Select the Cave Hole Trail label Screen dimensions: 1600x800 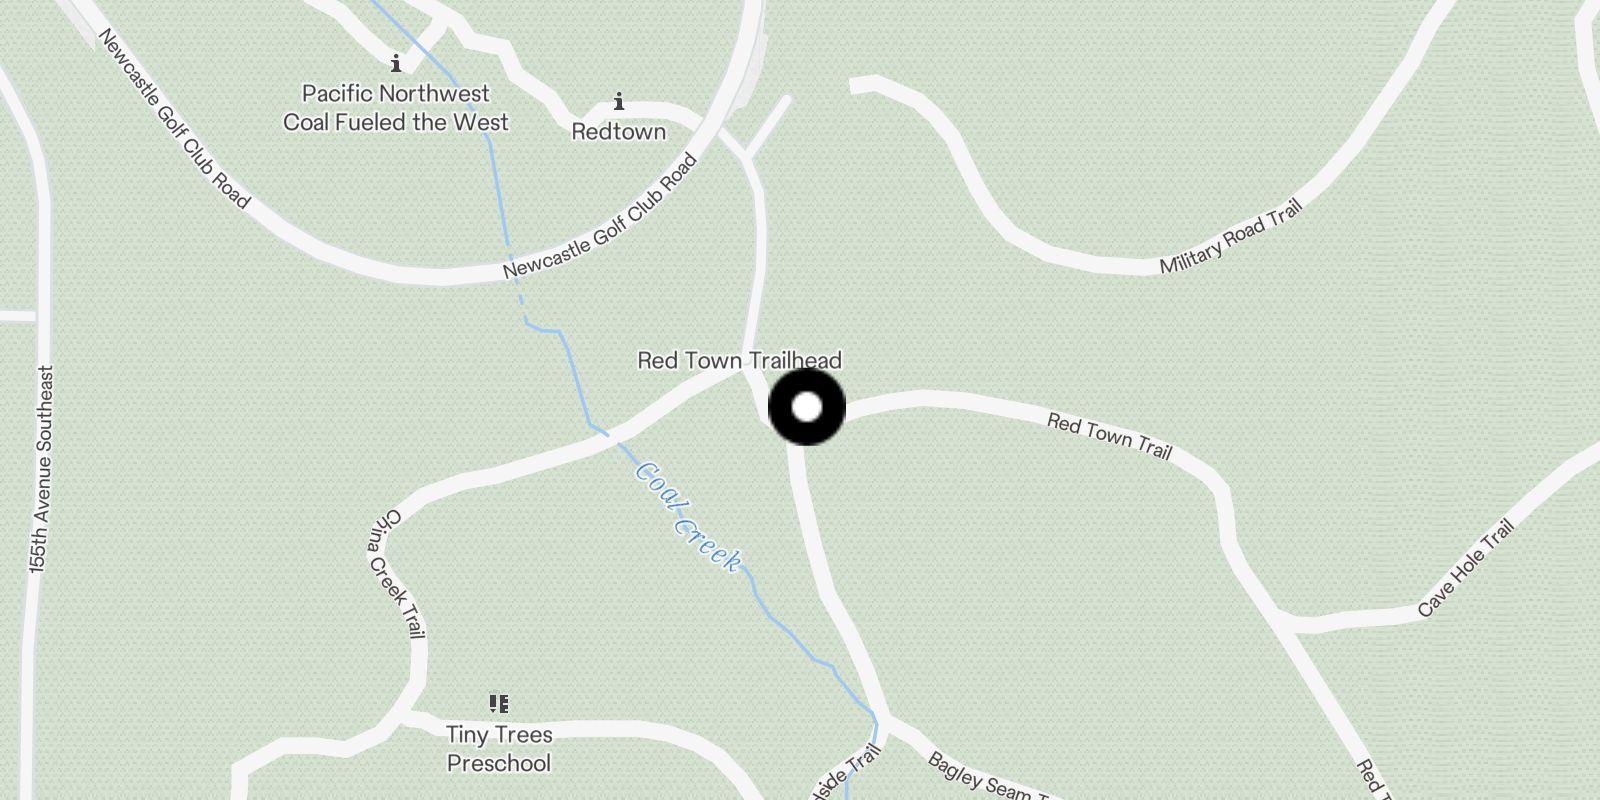coord(1466,568)
